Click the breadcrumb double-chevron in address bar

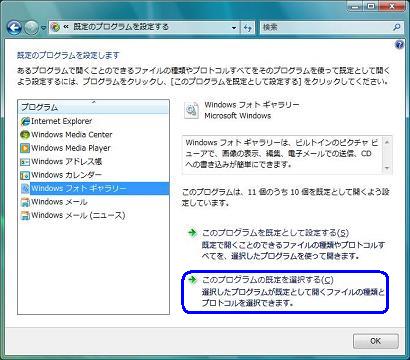66,27
